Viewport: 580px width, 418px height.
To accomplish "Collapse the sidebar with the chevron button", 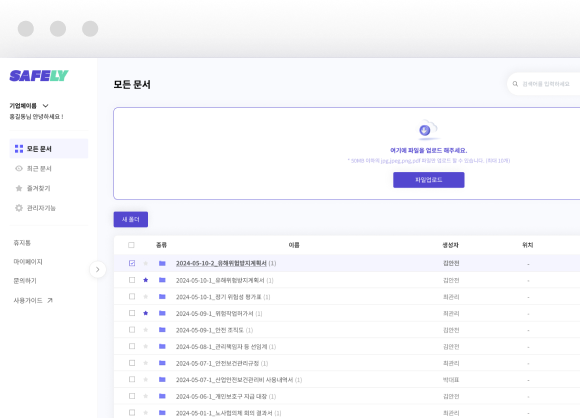I will (x=98, y=269).
